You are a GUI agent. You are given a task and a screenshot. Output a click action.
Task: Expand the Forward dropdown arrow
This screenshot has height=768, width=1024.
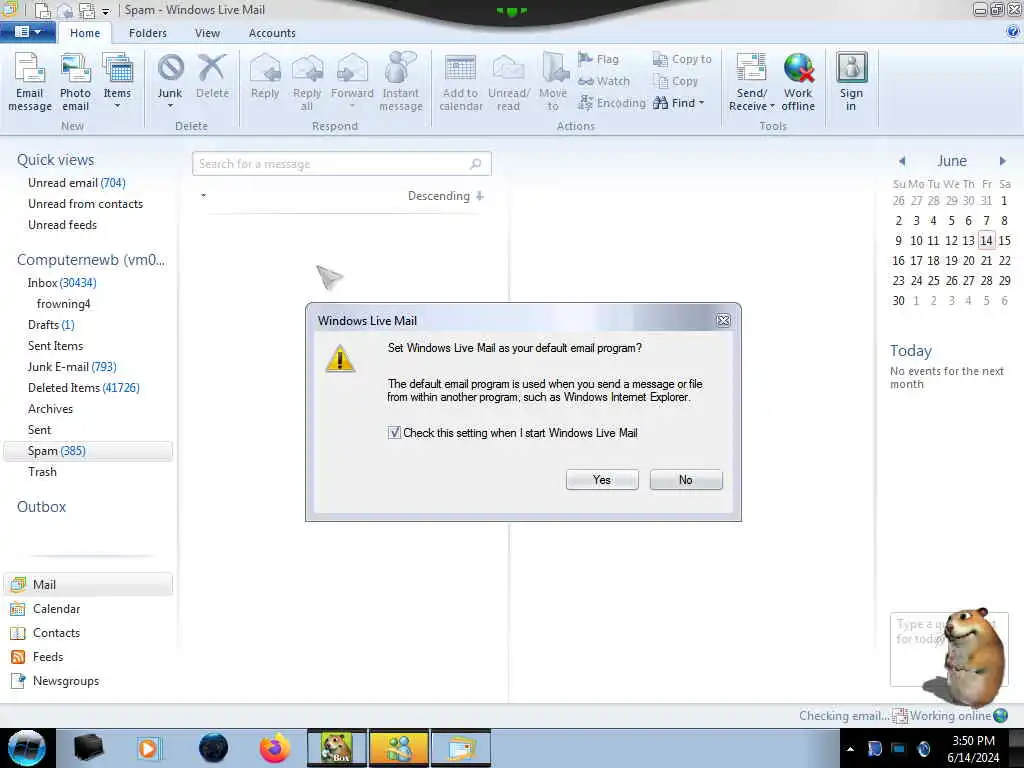[352, 106]
